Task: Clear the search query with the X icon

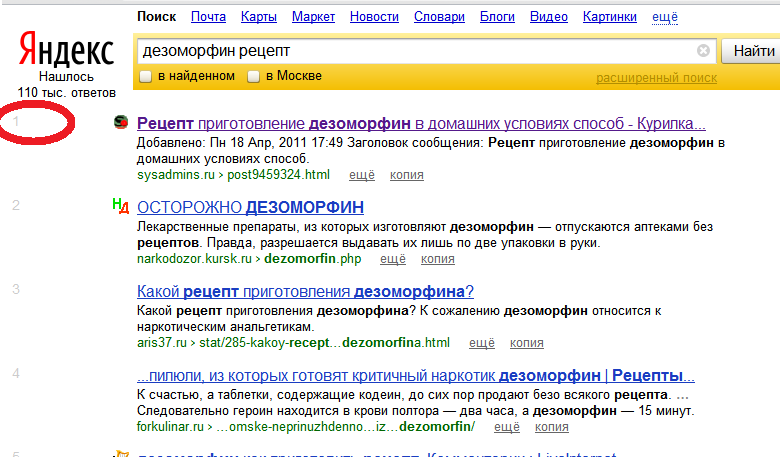Action: coord(703,51)
